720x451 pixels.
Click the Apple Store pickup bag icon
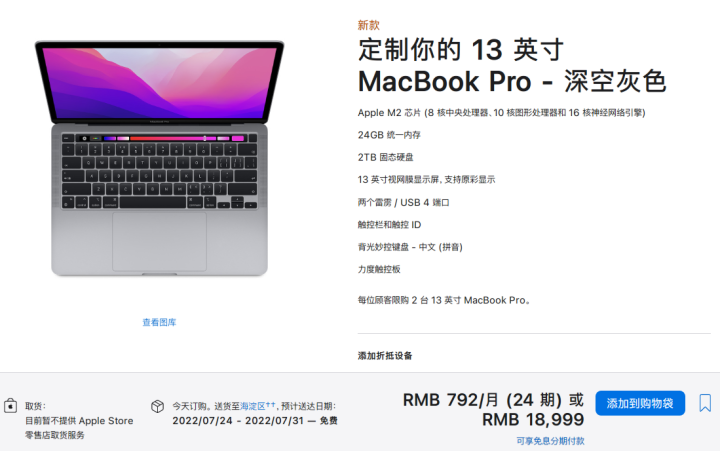tap(11, 406)
